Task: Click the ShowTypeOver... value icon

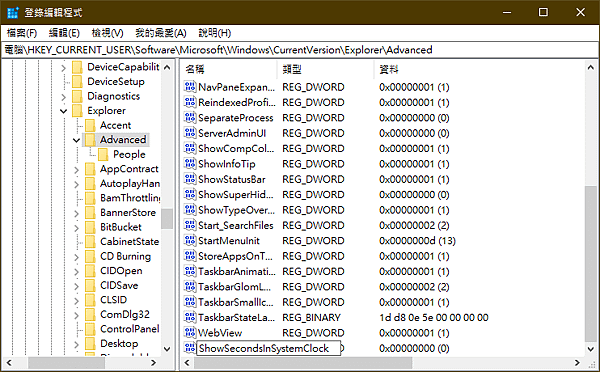Action: point(190,210)
